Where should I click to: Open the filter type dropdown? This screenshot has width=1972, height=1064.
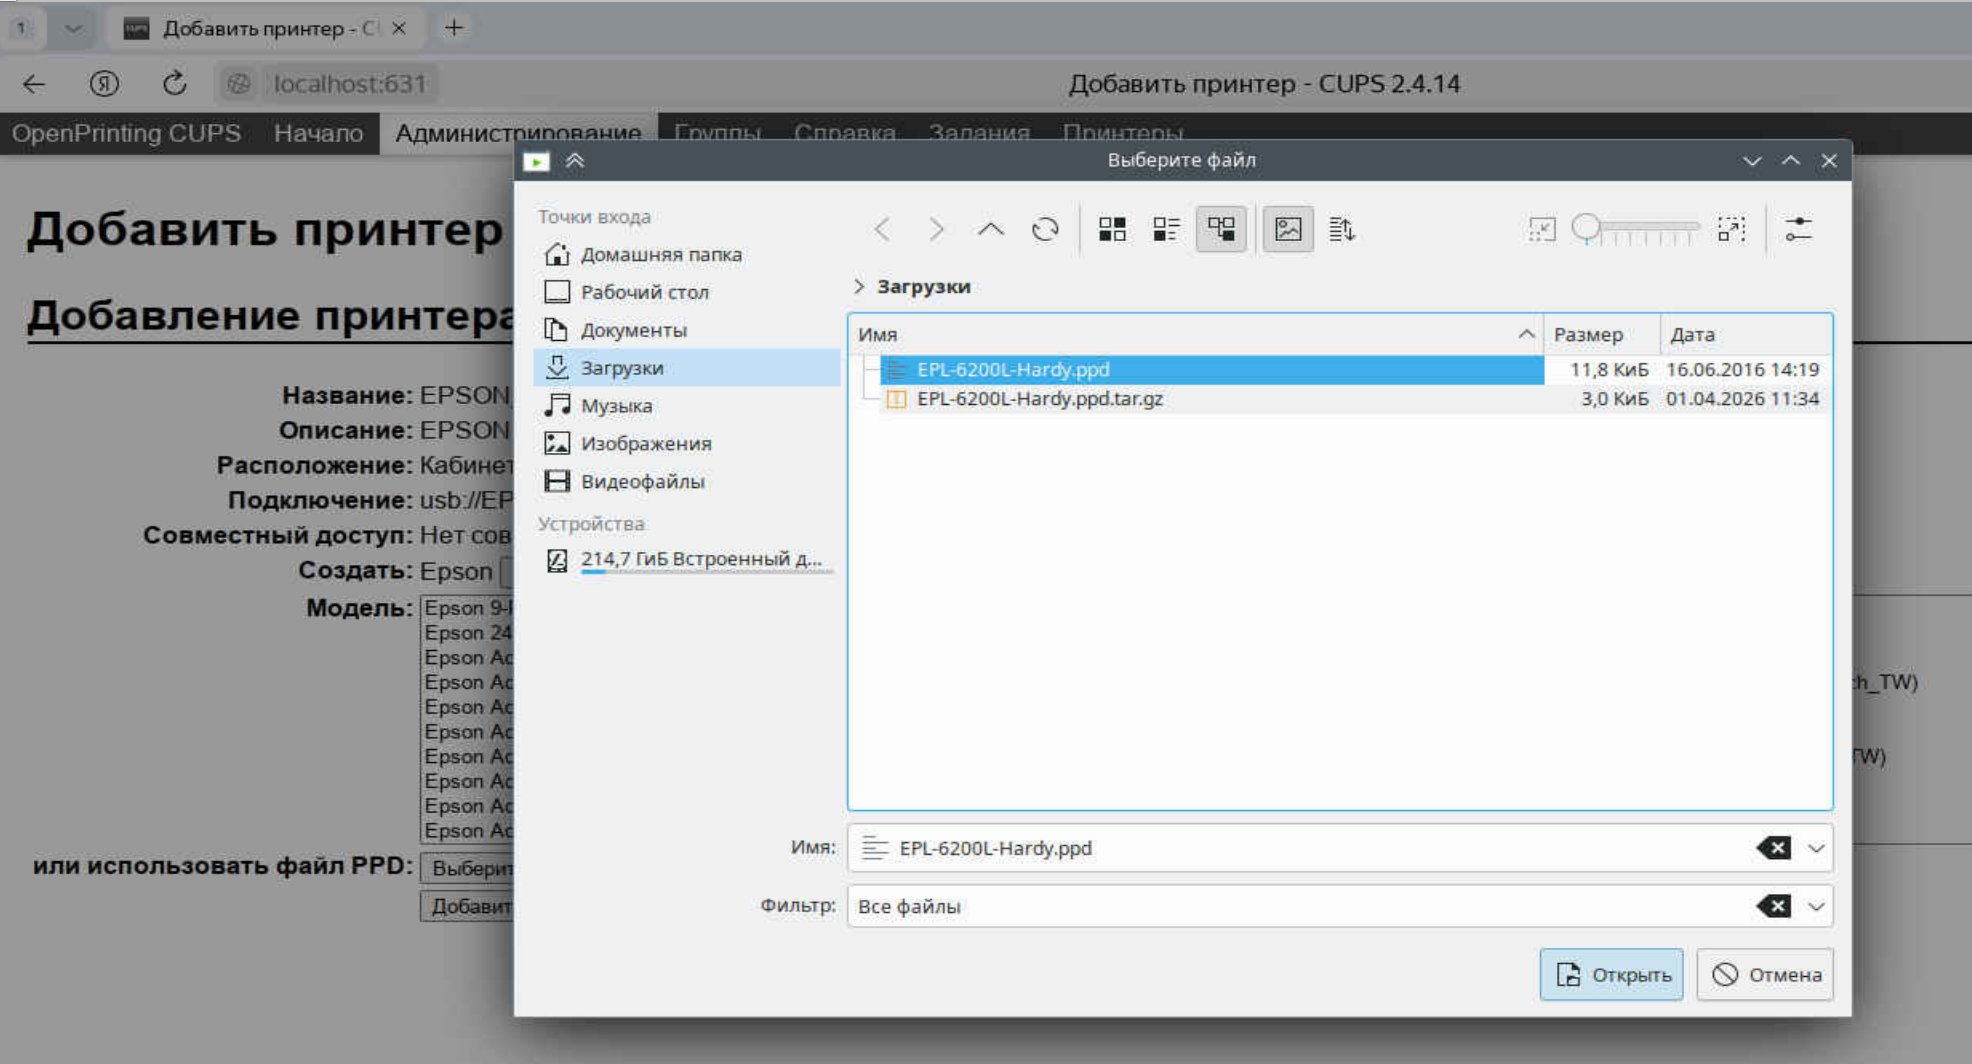point(1816,906)
